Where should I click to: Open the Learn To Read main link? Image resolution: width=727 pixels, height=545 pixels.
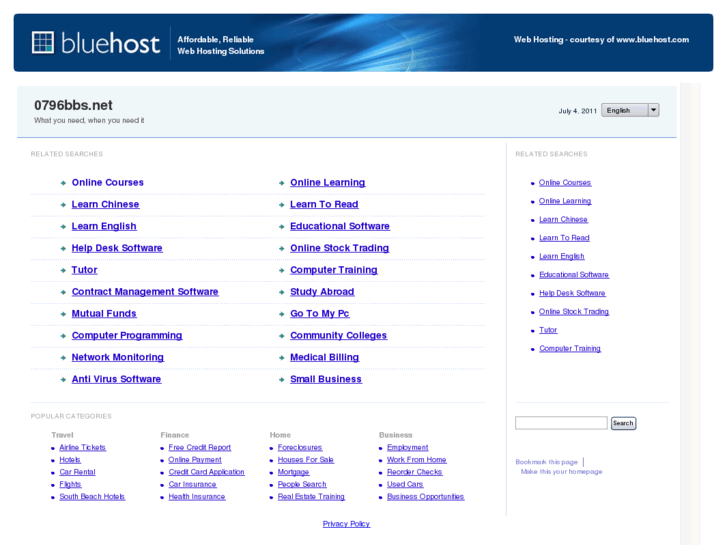(x=324, y=205)
